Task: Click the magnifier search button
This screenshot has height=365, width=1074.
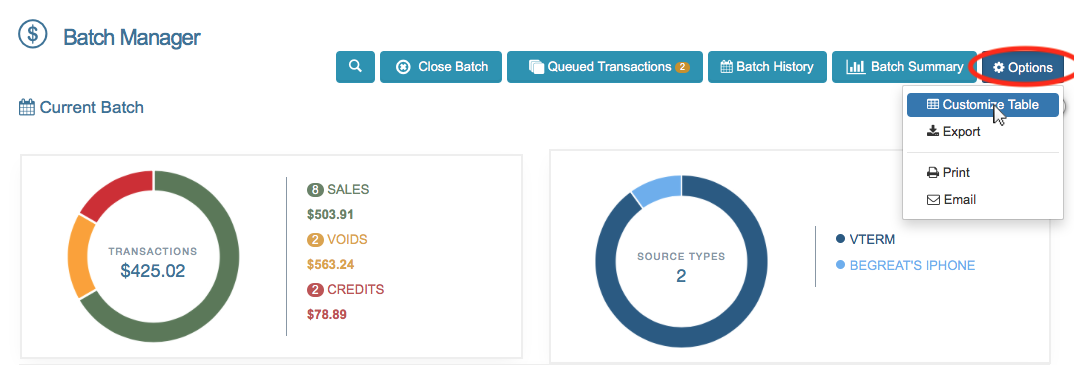Action: pyautogui.click(x=355, y=67)
